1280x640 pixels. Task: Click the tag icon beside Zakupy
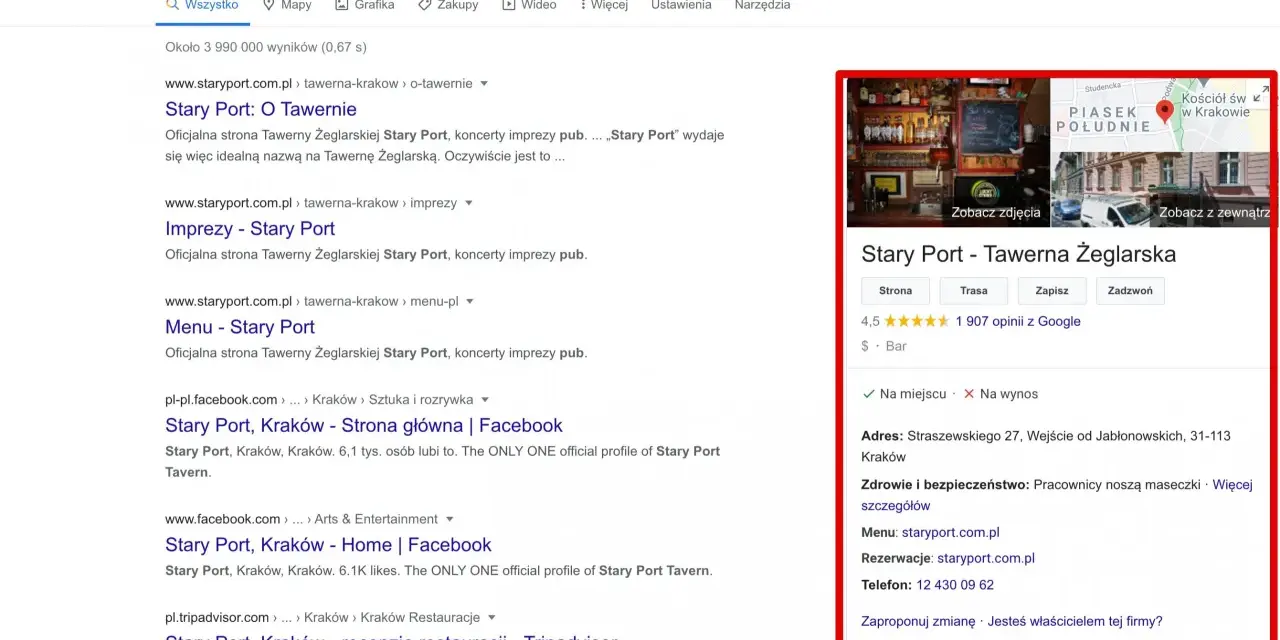pos(424,5)
